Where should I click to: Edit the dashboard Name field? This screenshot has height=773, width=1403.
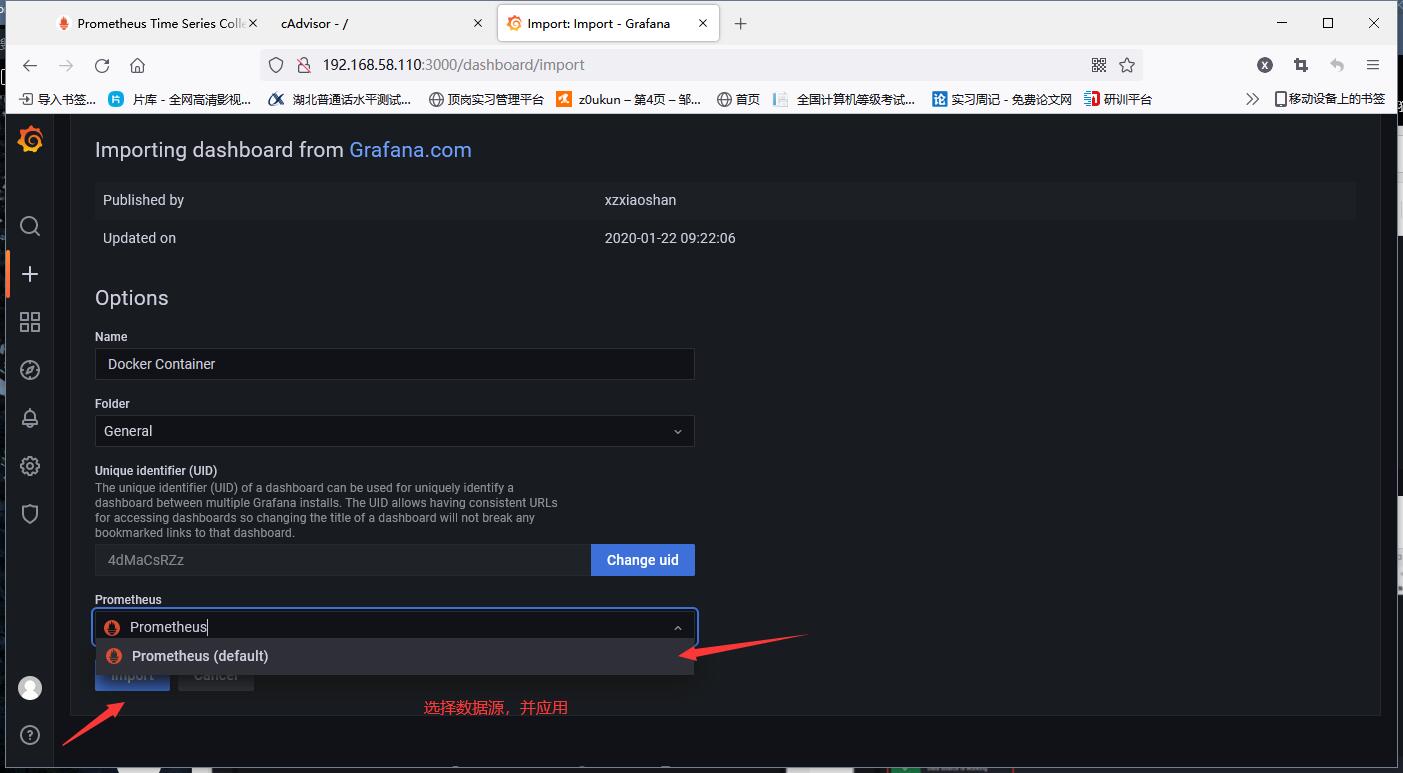pos(394,364)
